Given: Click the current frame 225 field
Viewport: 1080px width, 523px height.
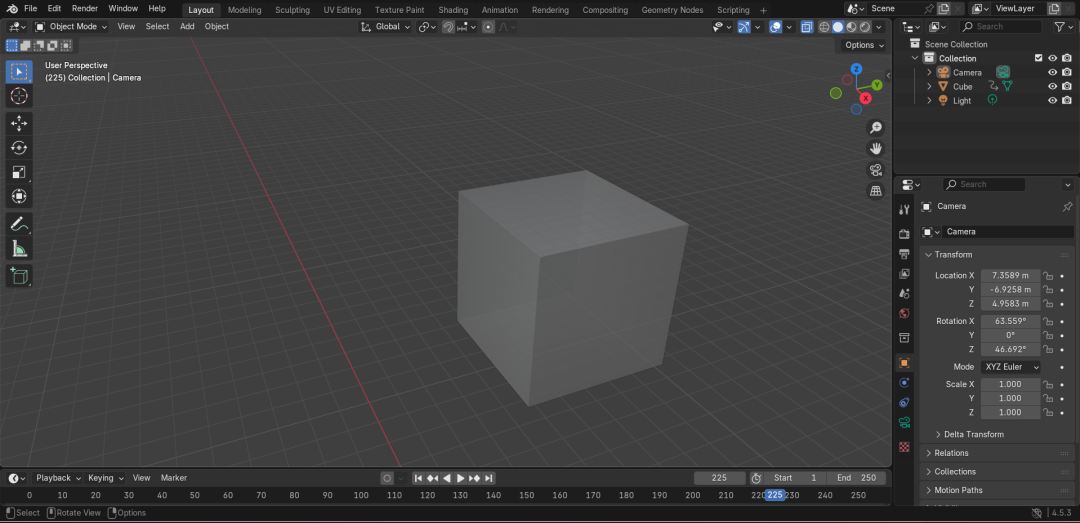Looking at the screenshot, I should [719, 478].
